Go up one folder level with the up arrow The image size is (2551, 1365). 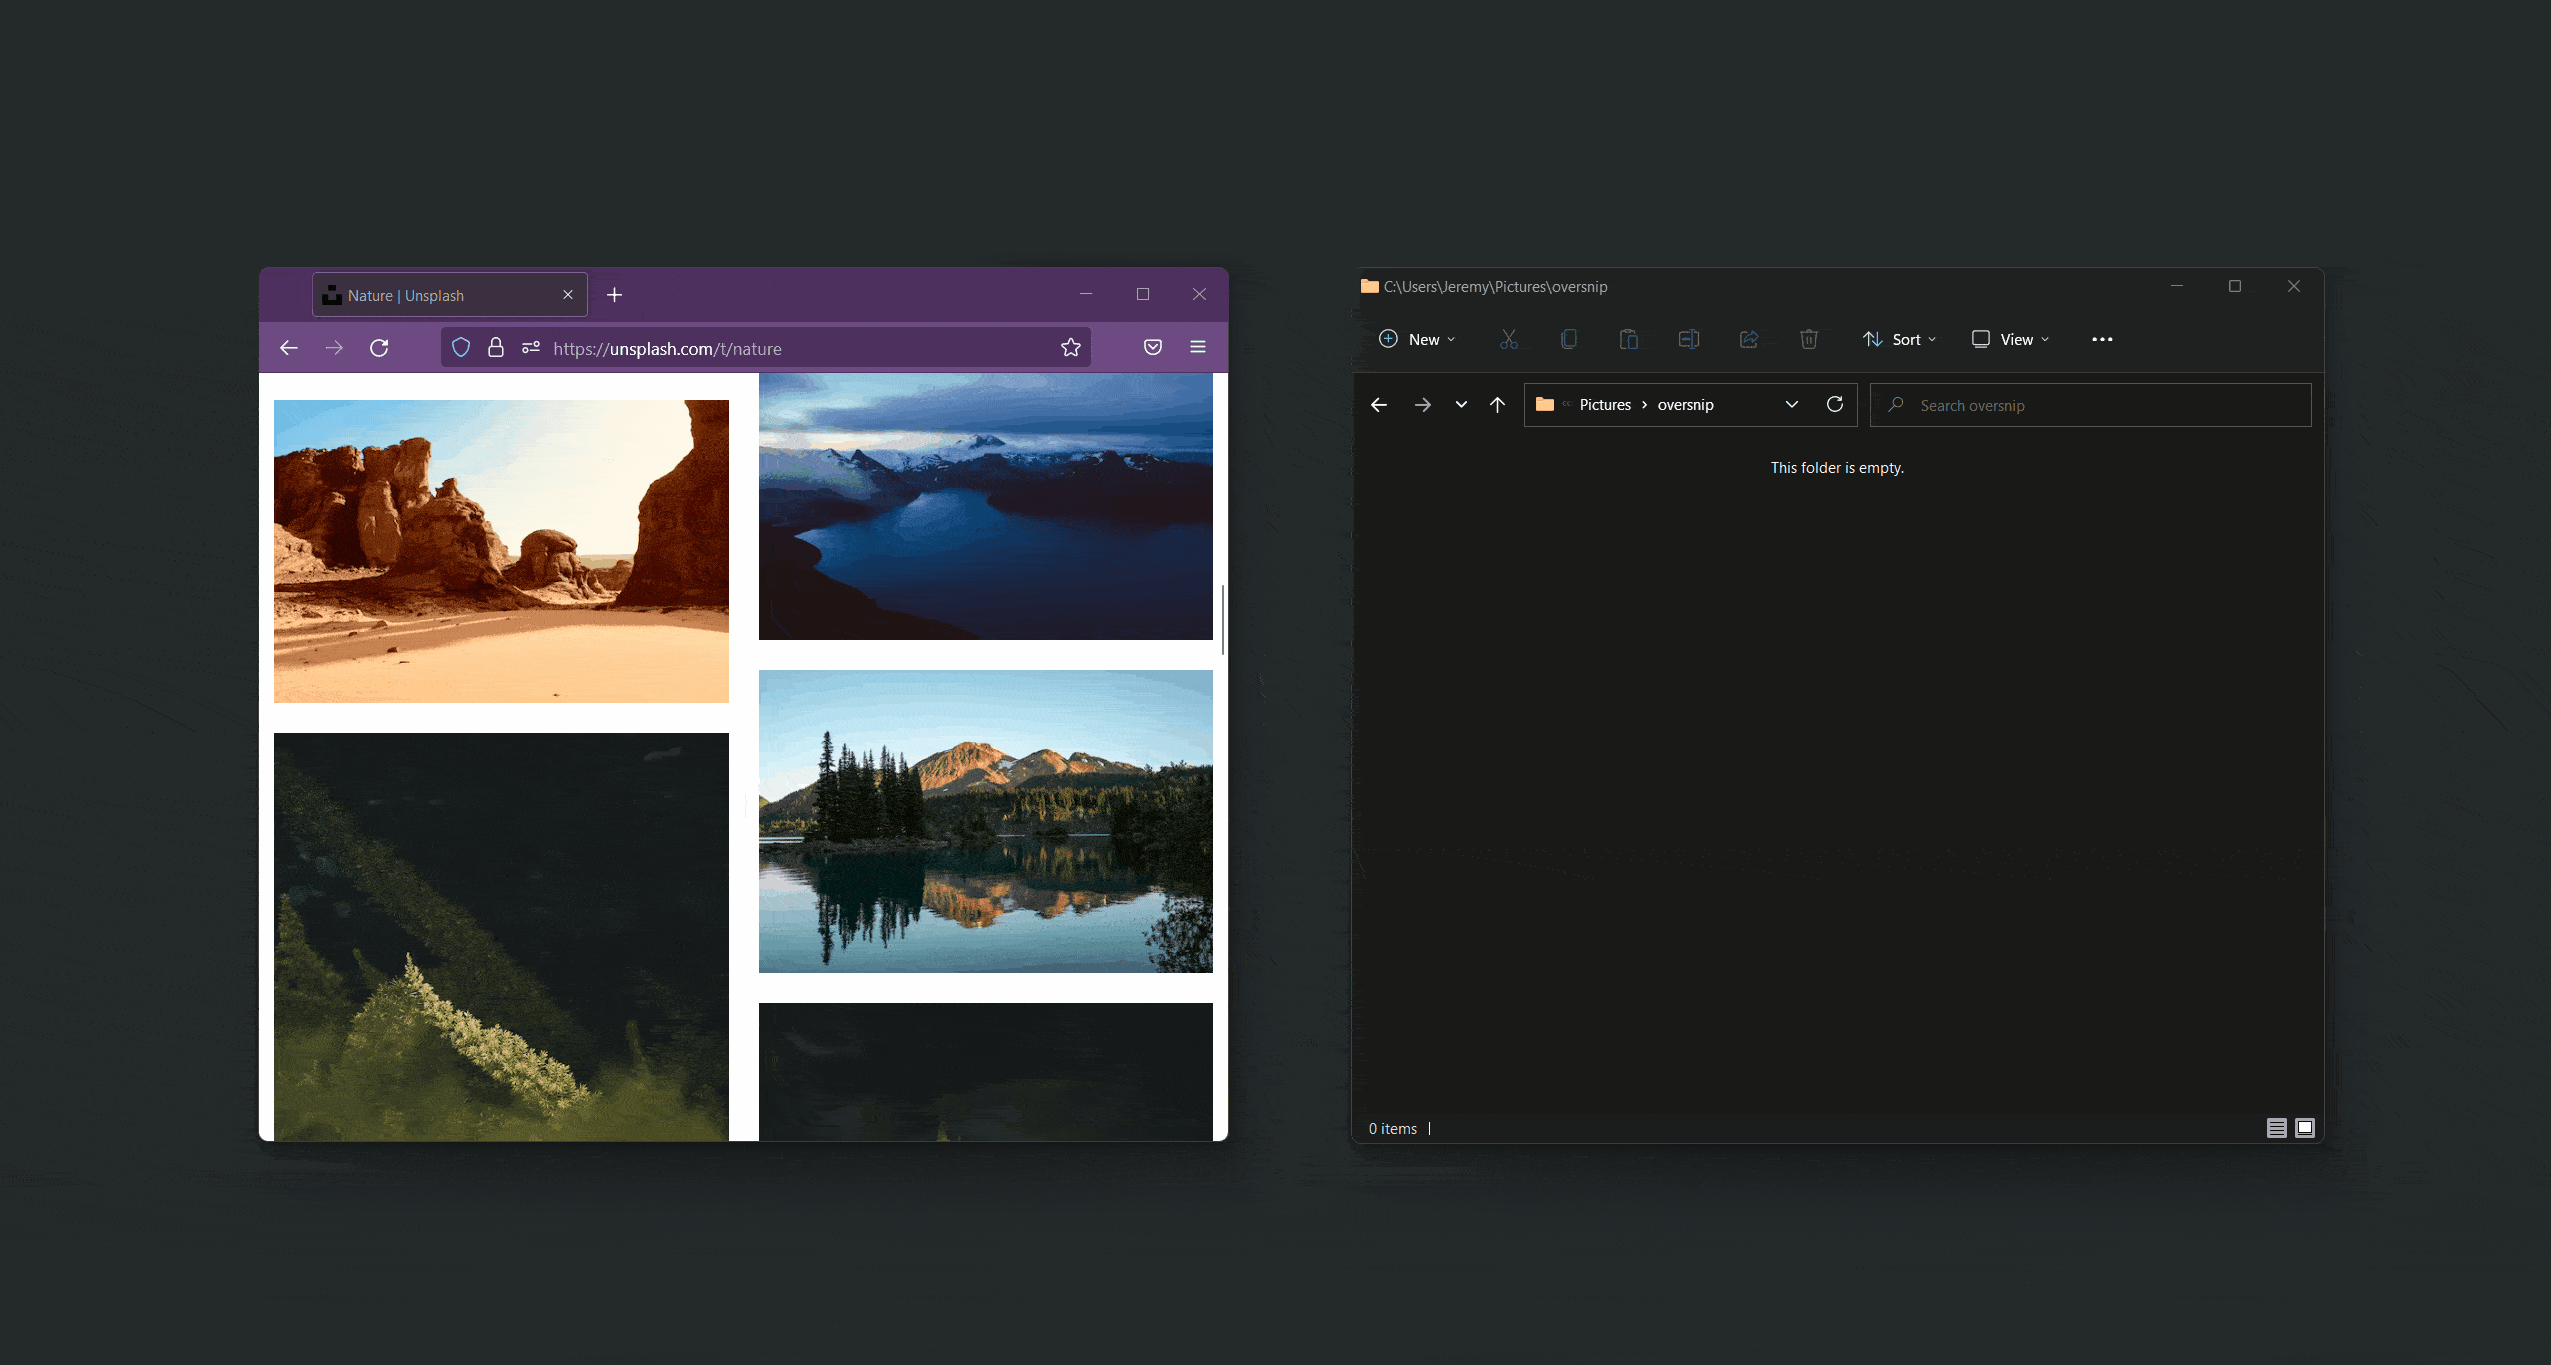(x=1497, y=405)
